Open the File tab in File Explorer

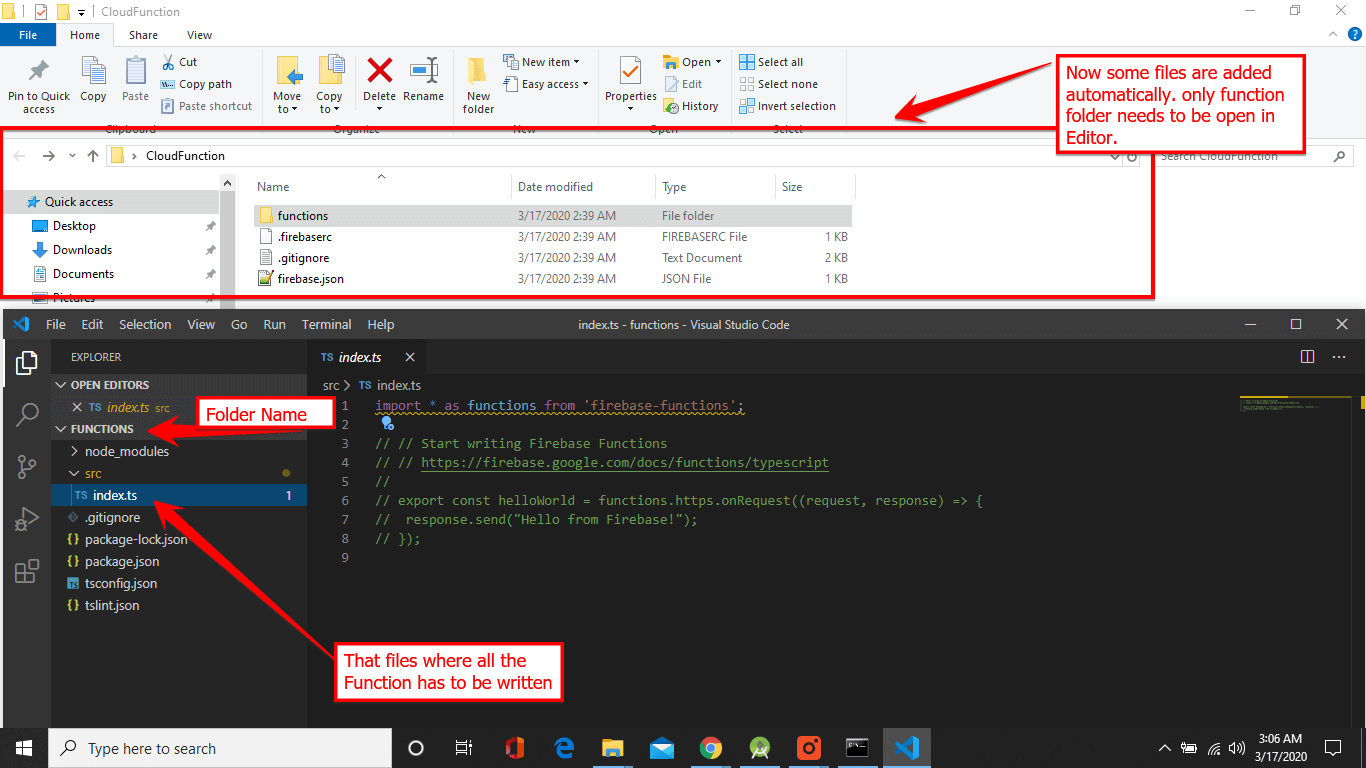click(x=28, y=35)
